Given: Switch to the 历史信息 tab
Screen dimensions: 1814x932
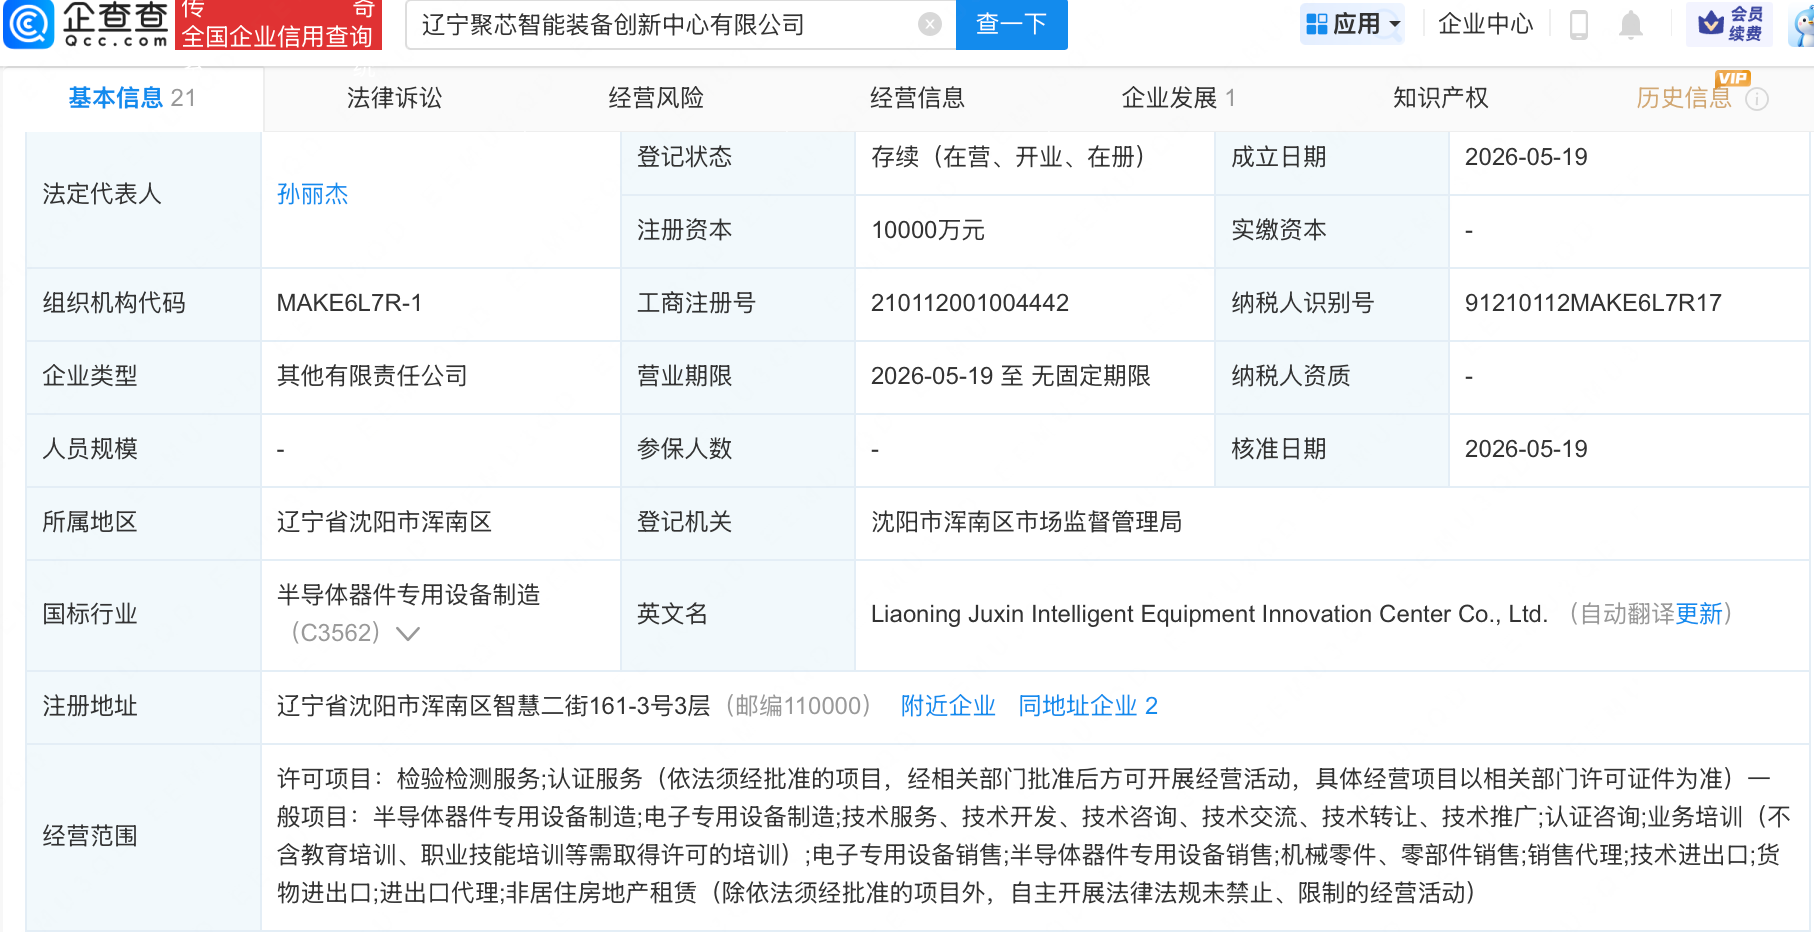Looking at the screenshot, I should click(1684, 98).
